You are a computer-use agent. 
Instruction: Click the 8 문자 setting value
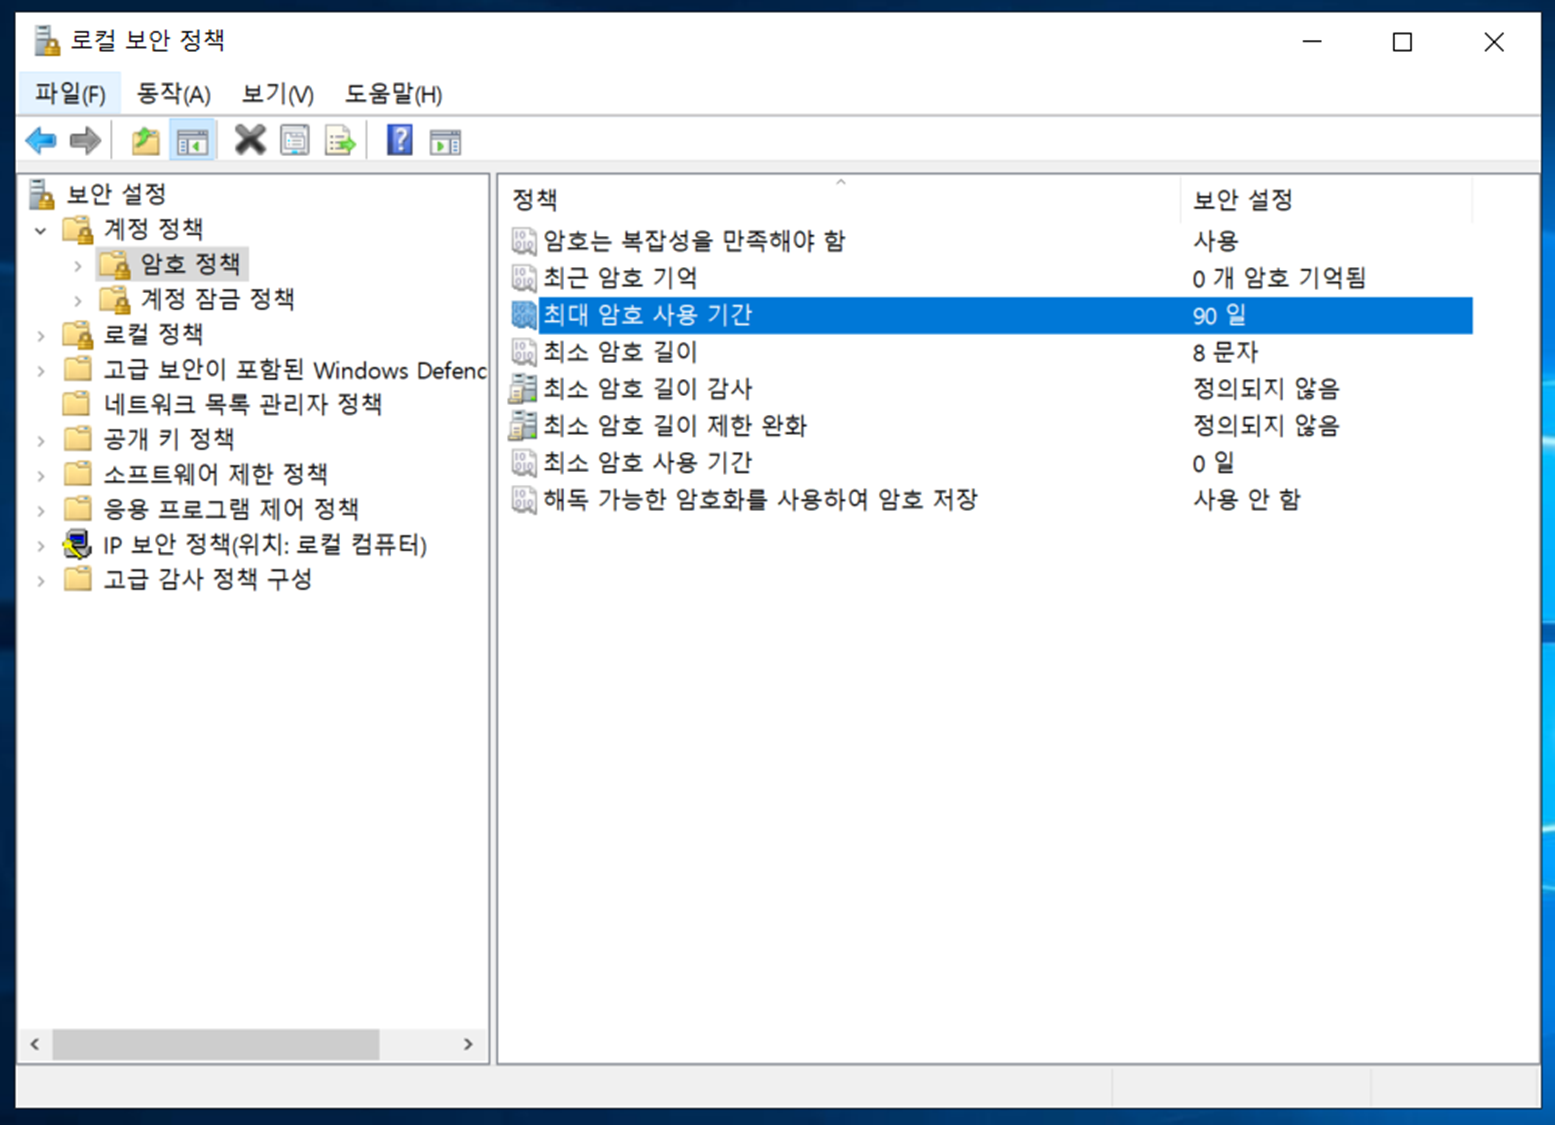click(1225, 352)
